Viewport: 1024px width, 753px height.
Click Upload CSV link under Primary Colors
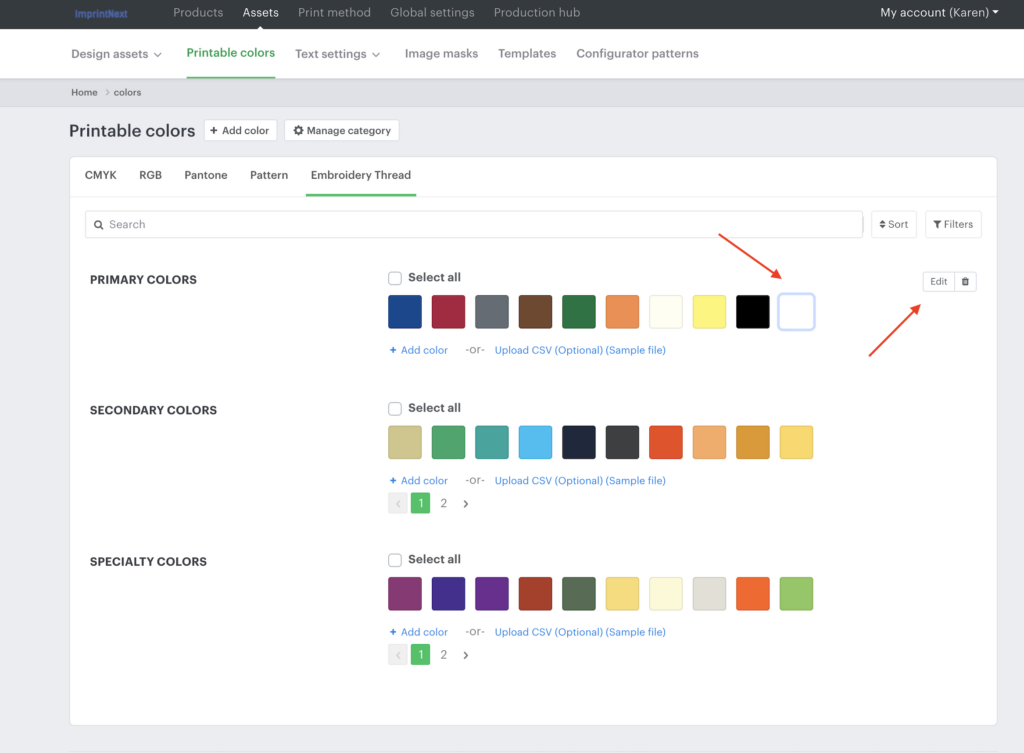coord(579,351)
